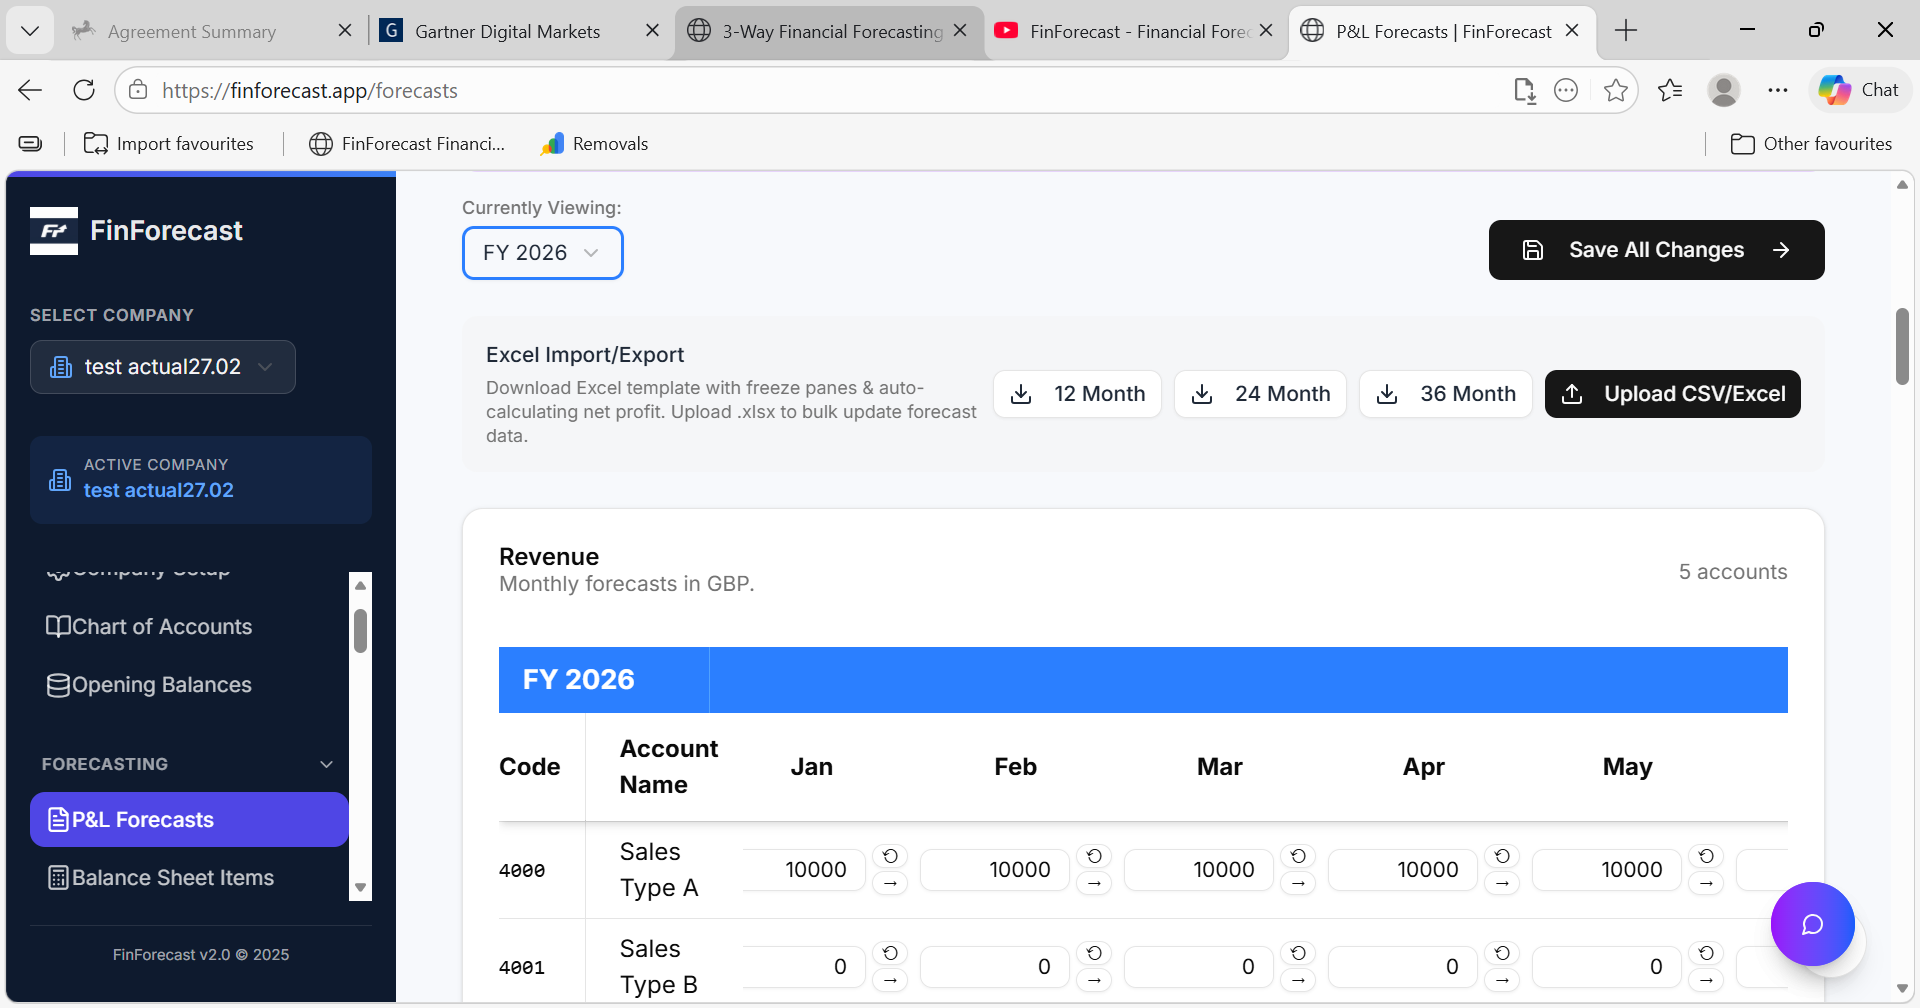The height and width of the screenshot is (1008, 1920).
Task: Click the FinForecast logo icon
Action: pos(54,231)
